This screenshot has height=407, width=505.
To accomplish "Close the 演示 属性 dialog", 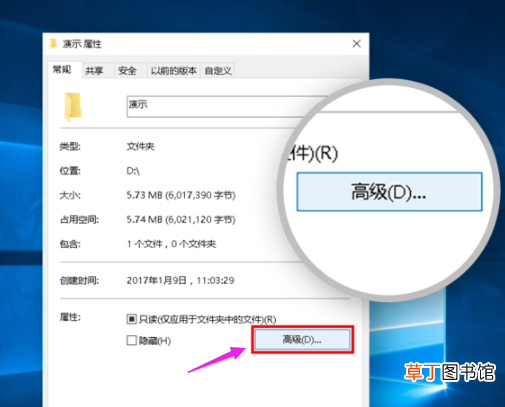I will [x=357, y=44].
